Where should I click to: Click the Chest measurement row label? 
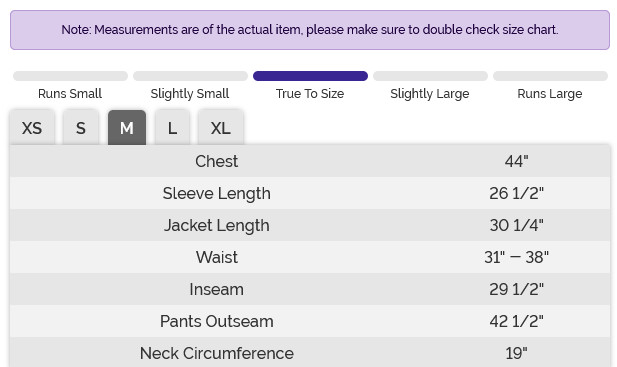[x=216, y=161]
